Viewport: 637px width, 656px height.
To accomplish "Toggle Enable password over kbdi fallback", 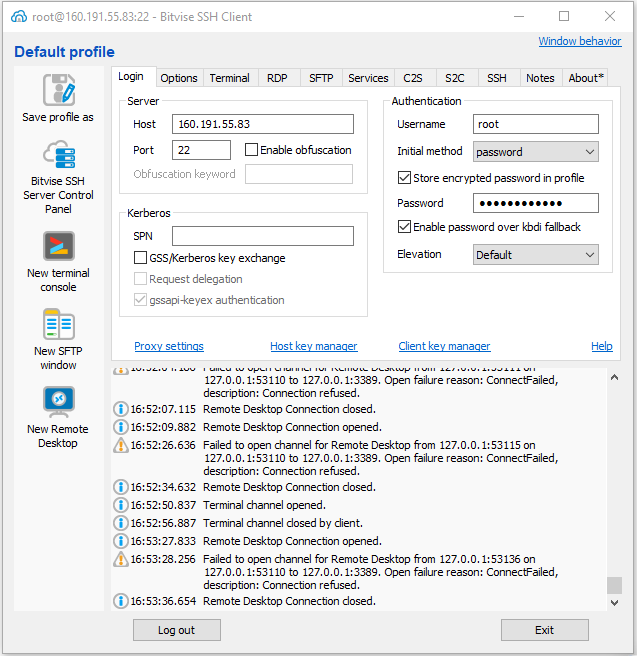I will tap(404, 227).
